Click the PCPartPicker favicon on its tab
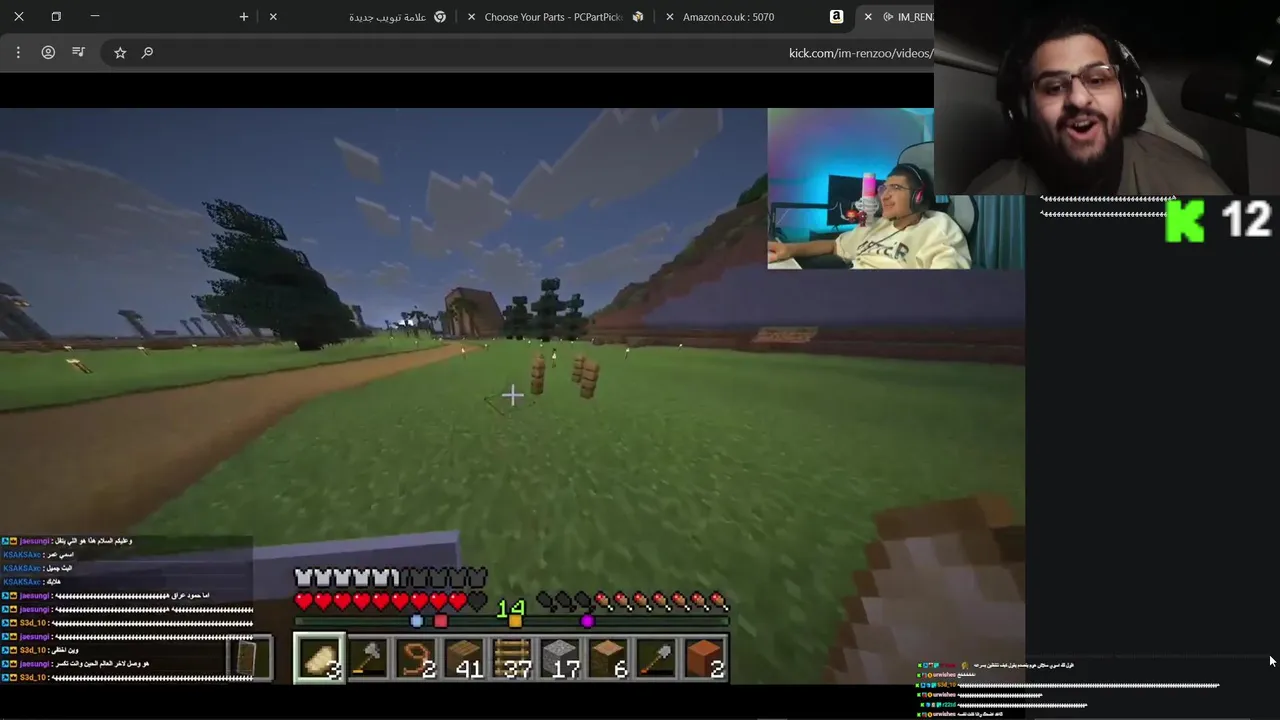 click(x=638, y=17)
